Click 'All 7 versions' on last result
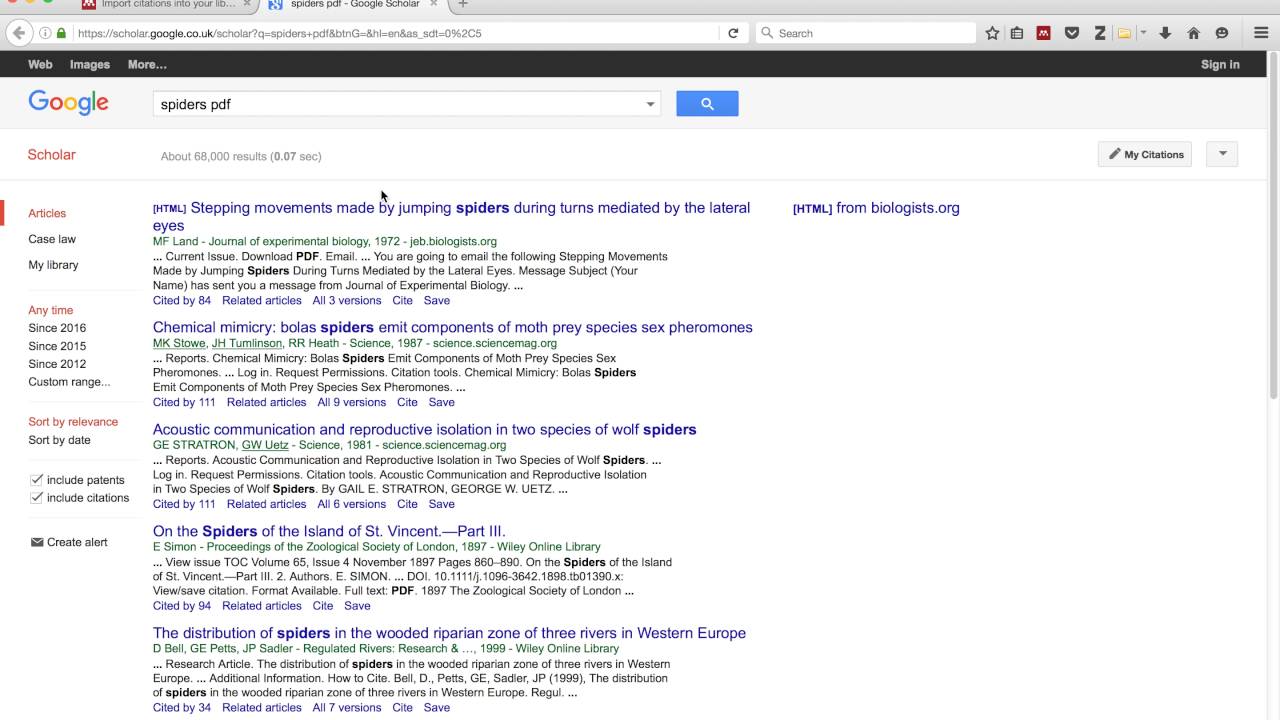1280x720 pixels. point(347,708)
